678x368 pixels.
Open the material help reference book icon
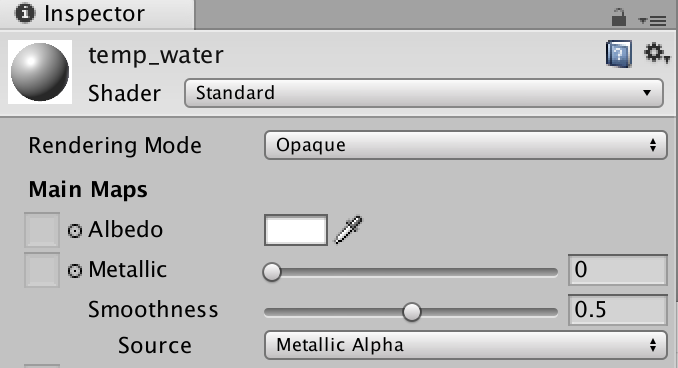pos(619,54)
